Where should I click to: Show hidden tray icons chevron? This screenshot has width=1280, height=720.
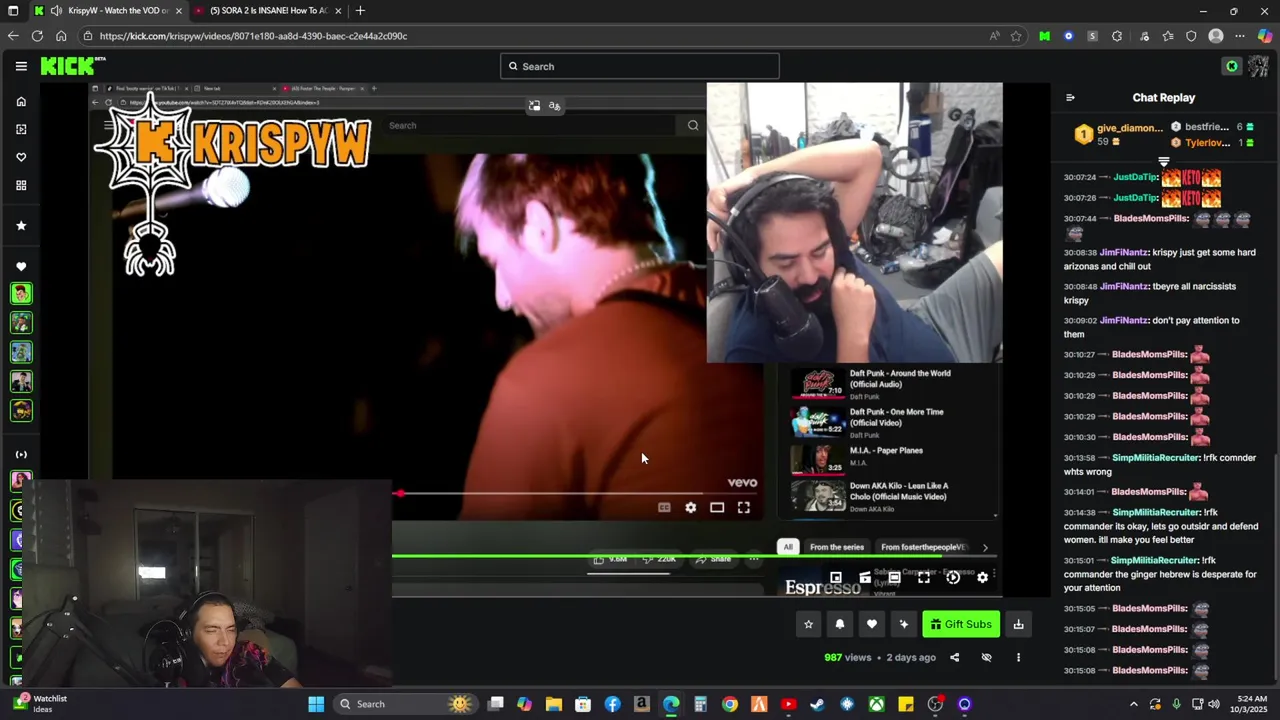pyautogui.click(x=1133, y=704)
